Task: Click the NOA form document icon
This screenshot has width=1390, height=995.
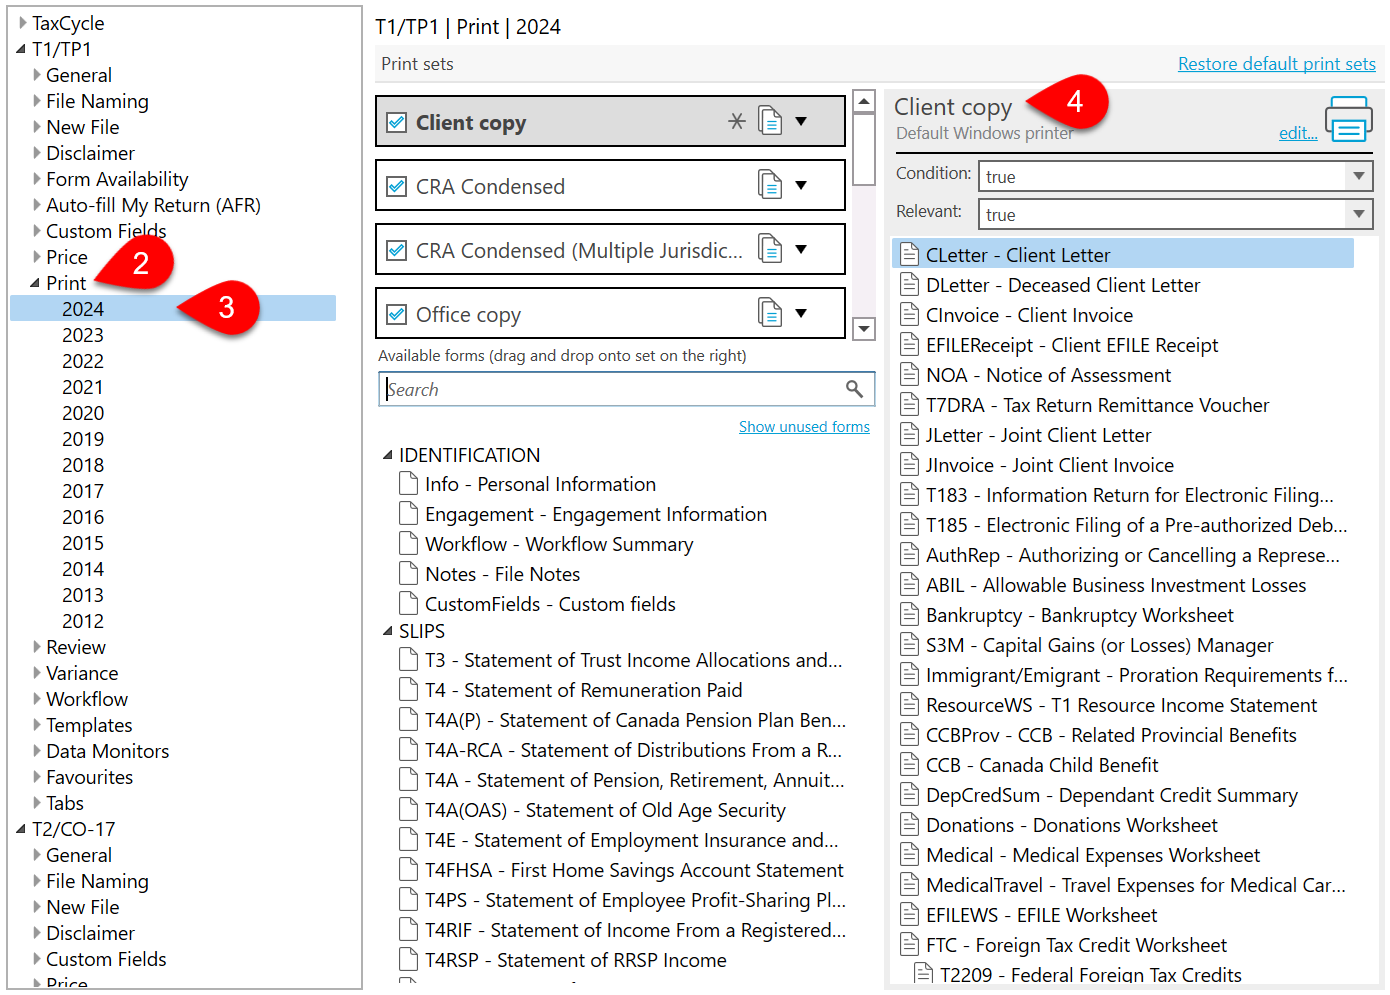Action: click(909, 374)
